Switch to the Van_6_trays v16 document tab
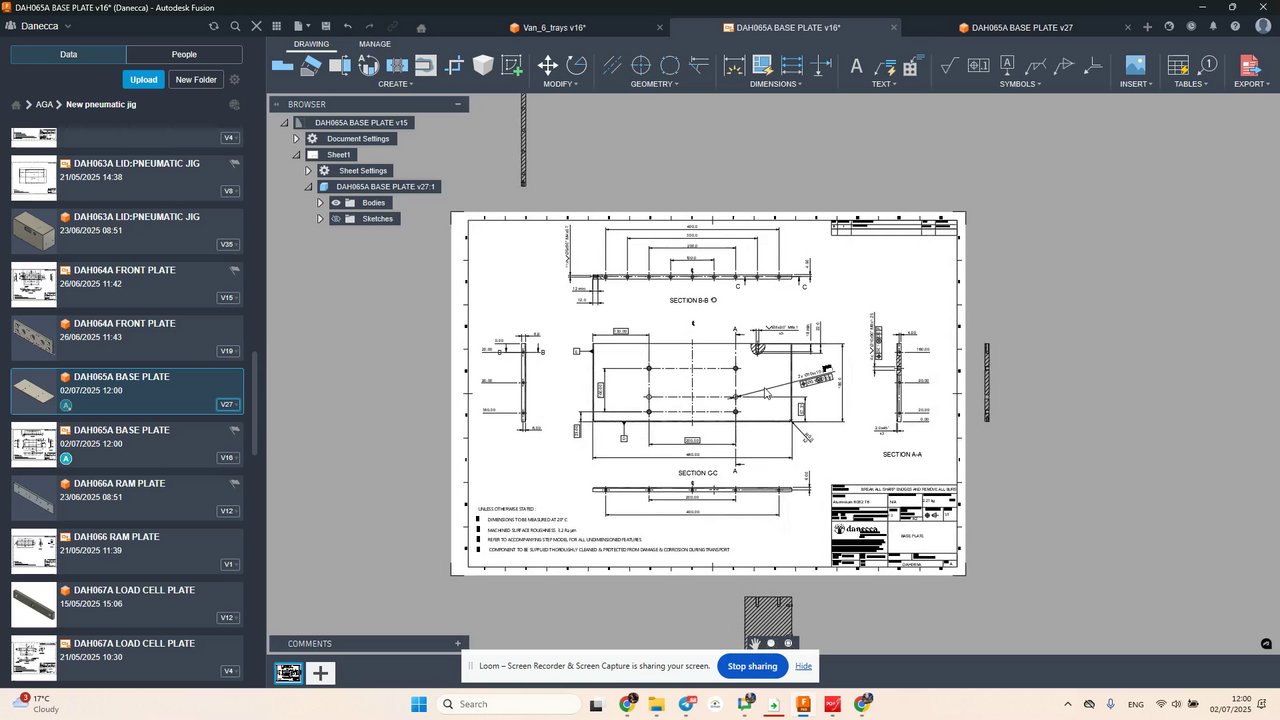The width and height of the screenshot is (1280, 720). coord(554,28)
